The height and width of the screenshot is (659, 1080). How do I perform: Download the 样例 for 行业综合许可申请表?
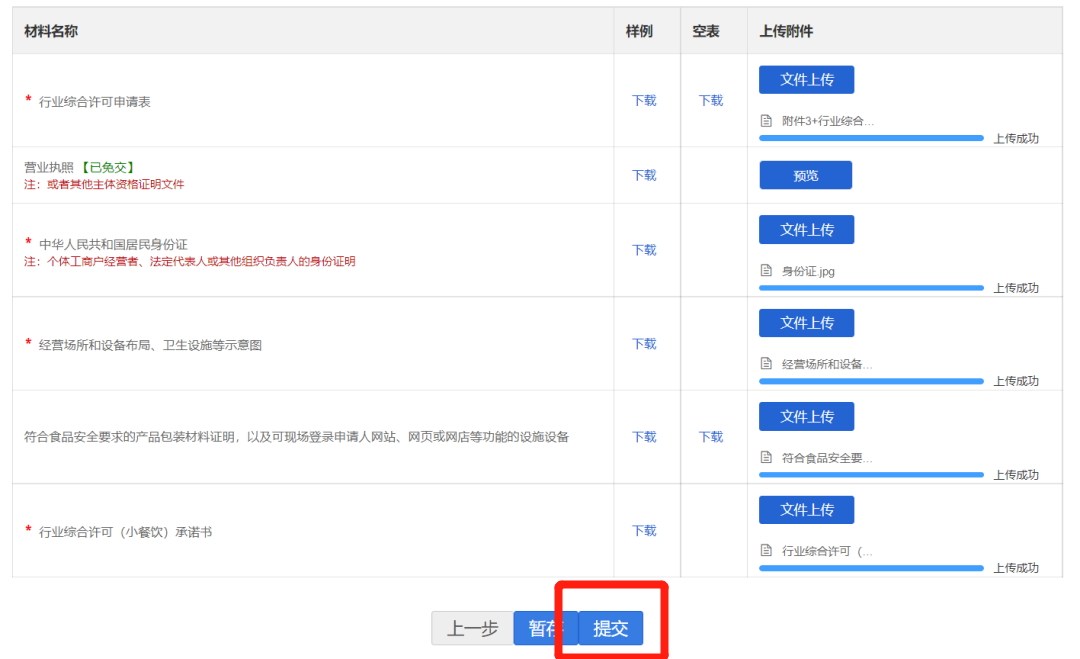[x=644, y=101]
